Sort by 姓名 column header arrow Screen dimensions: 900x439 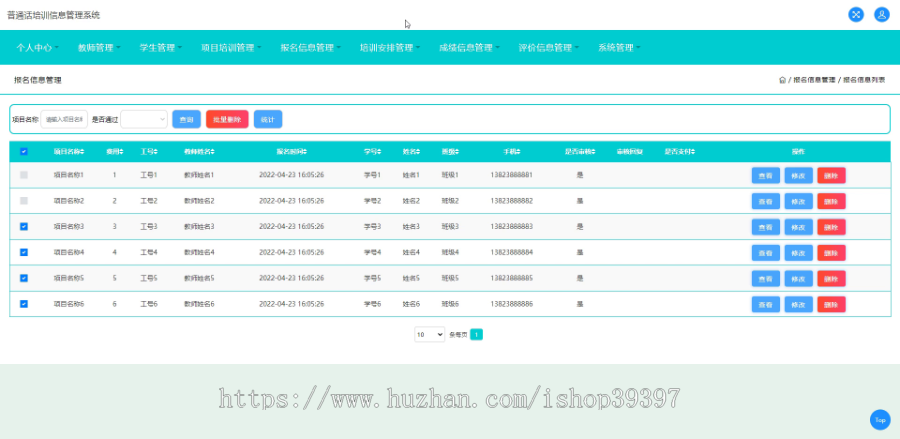tap(418, 152)
